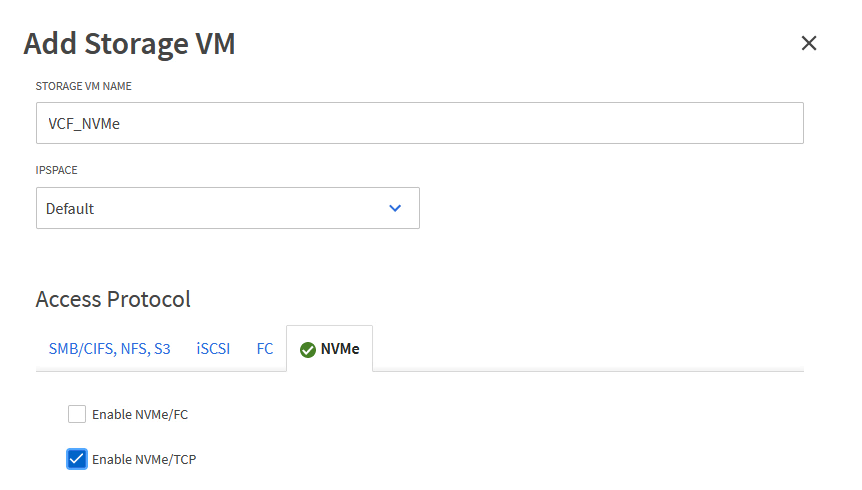Switch to the SMB/CIFS, NFS, S3 tab
Image resolution: width=862 pixels, height=490 pixels.
click(x=109, y=349)
